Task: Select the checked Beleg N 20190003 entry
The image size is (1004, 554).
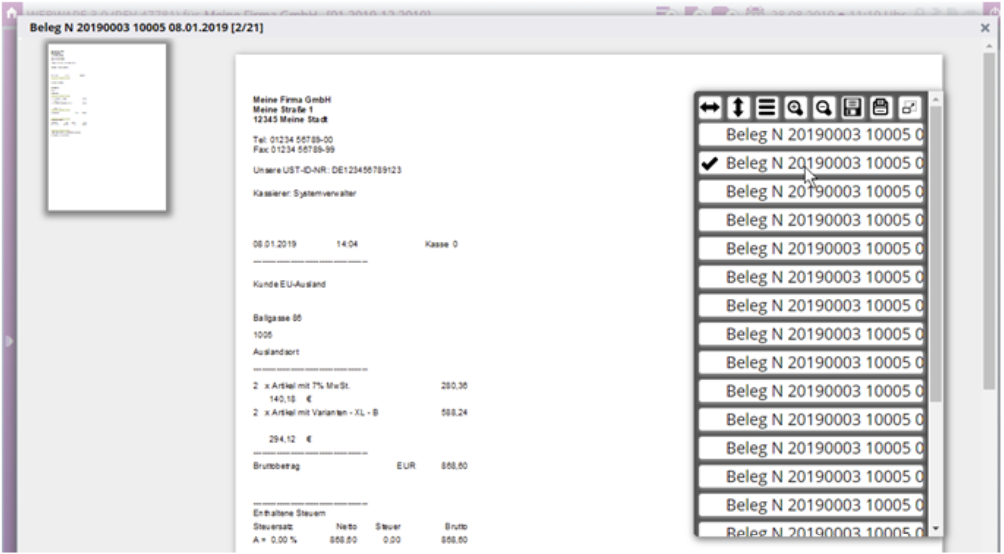Action: (811, 163)
